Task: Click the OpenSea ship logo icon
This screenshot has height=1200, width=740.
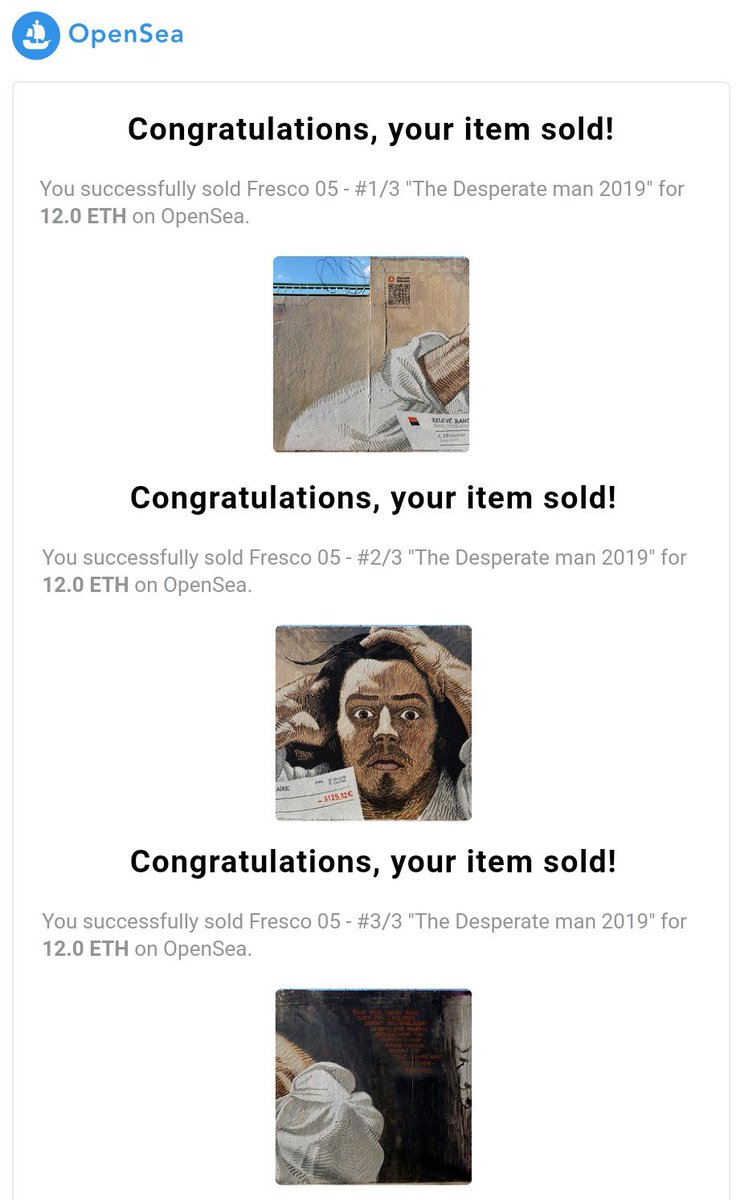Action: pyautogui.click(x=36, y=36)
